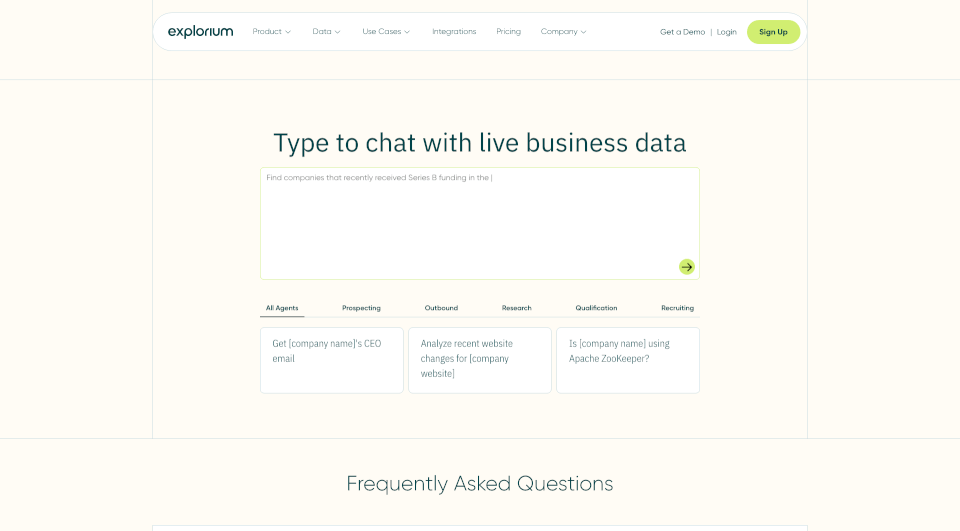Viewport: 960px width, 531px height.
Task: Select the All Agents tab
Action: (282, 308)
